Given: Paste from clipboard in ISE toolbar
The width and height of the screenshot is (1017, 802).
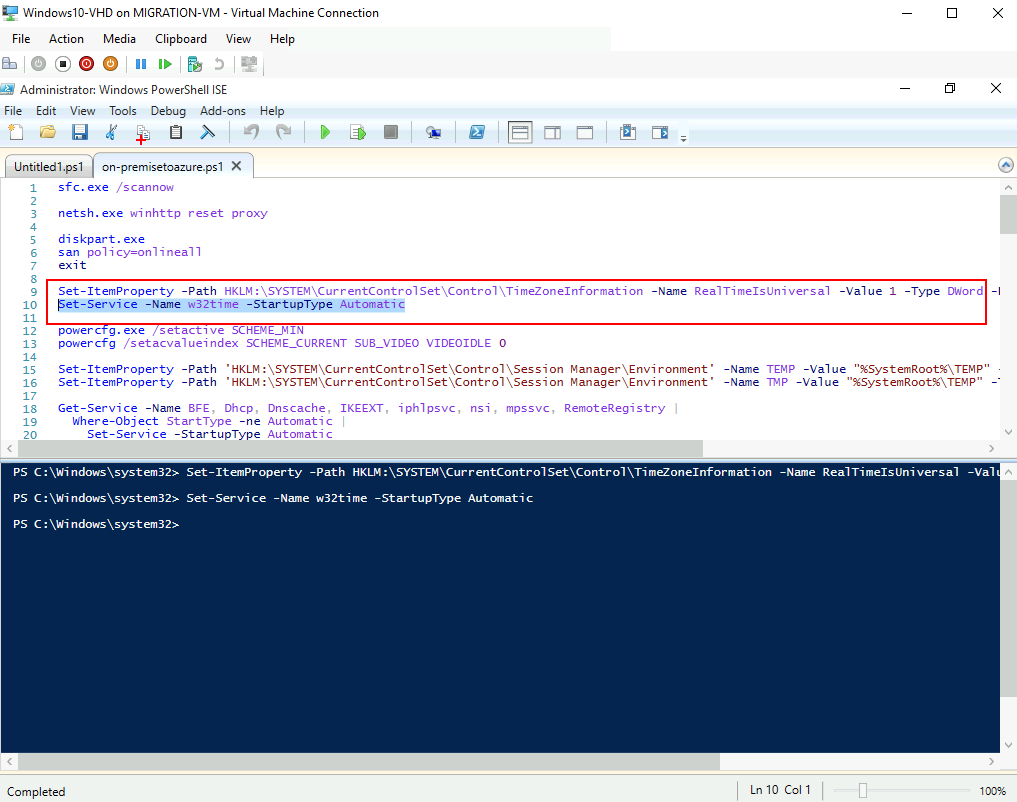Looking at the screenshot, I should (x=176, y=132).
